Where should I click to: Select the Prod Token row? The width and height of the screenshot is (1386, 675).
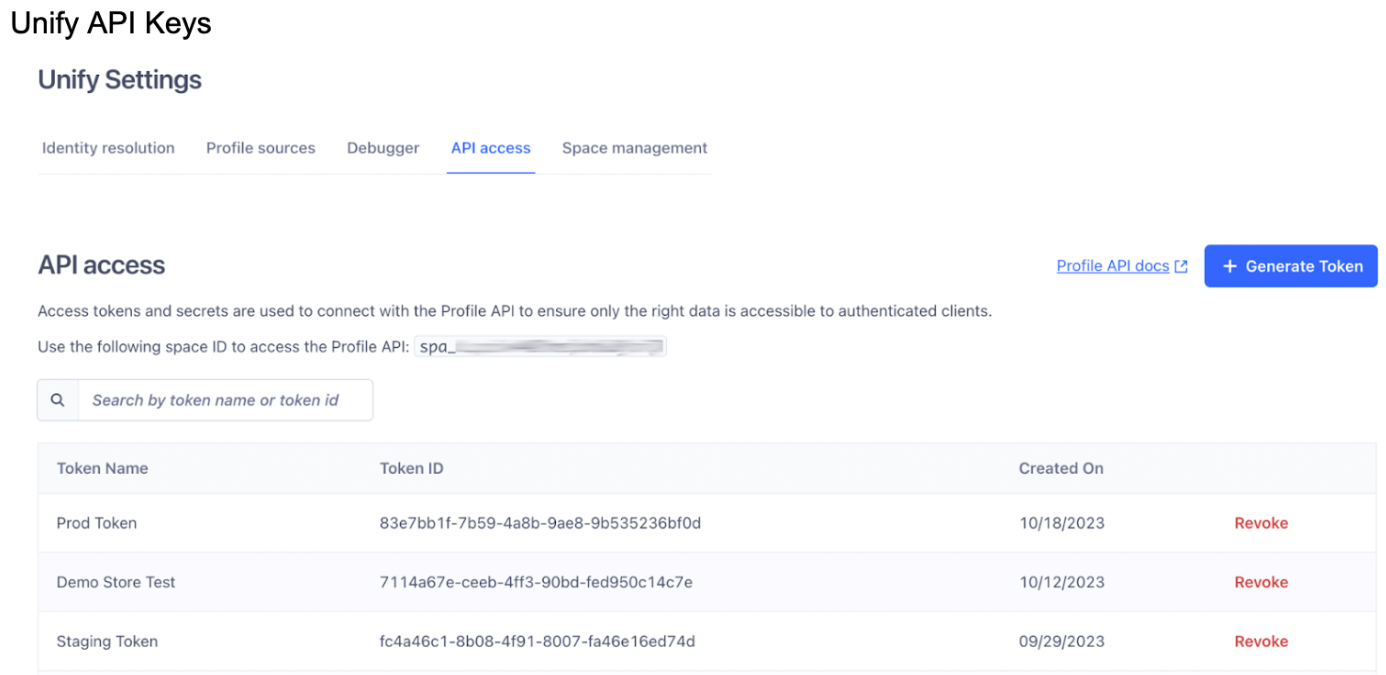coord(97,523)
